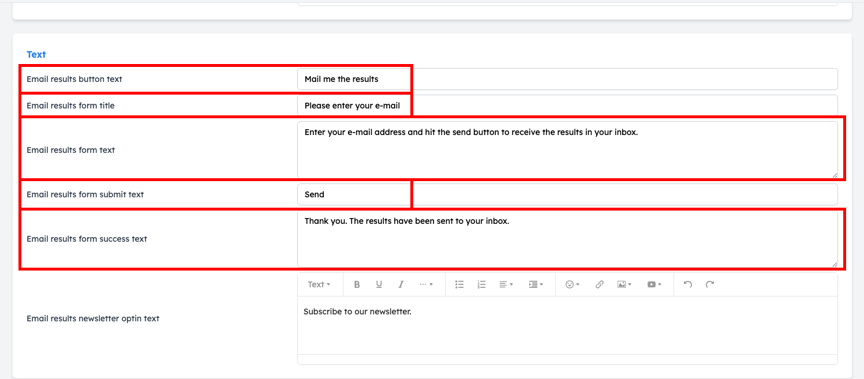This screenshot has height=379, width=864.
Task: Click the 'Please enter your e-mail' field
Action: (568, 105)
